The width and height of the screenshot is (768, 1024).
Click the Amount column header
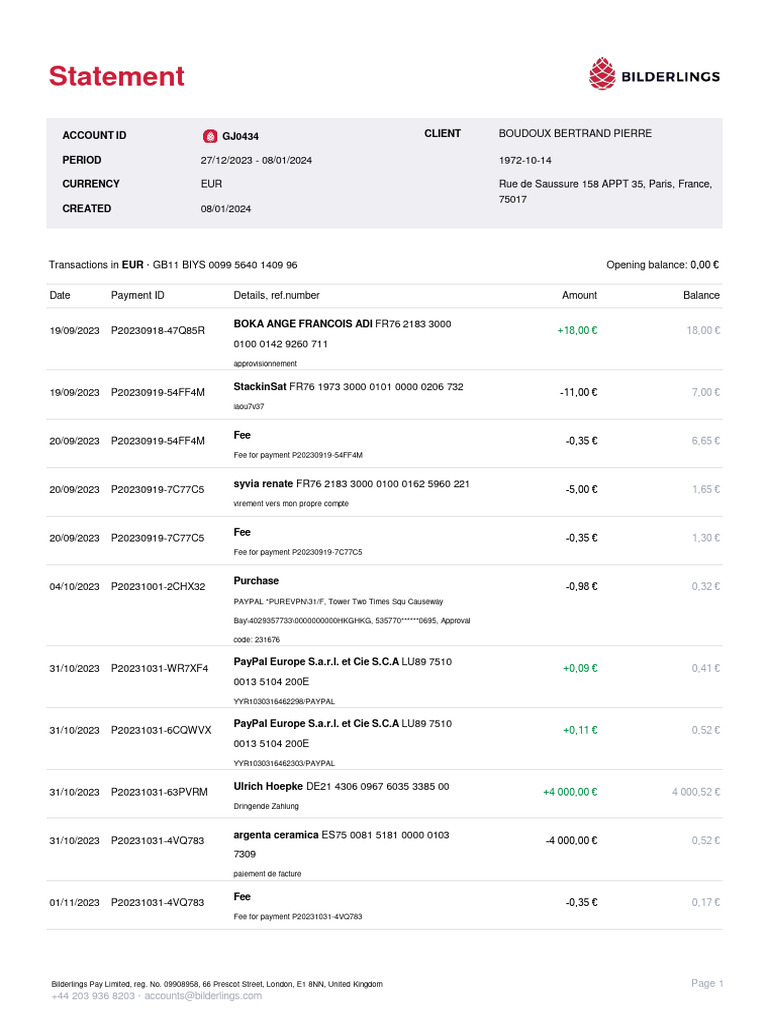coord(579,295)
